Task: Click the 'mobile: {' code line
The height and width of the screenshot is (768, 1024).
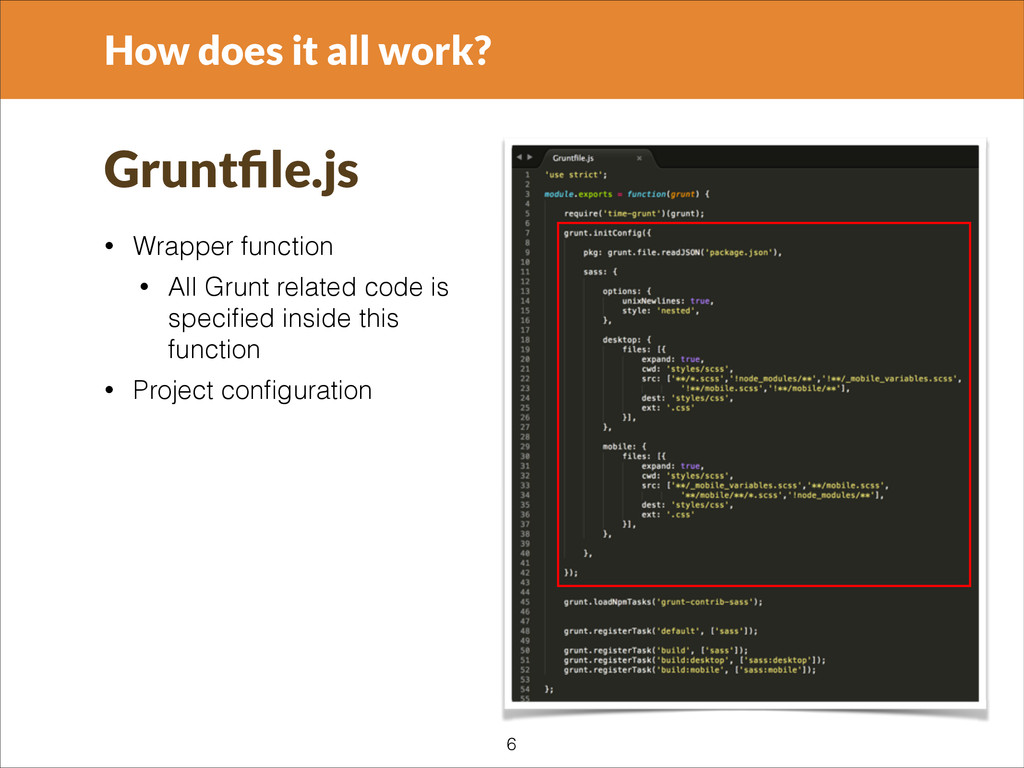Action: tap(624, 447)
